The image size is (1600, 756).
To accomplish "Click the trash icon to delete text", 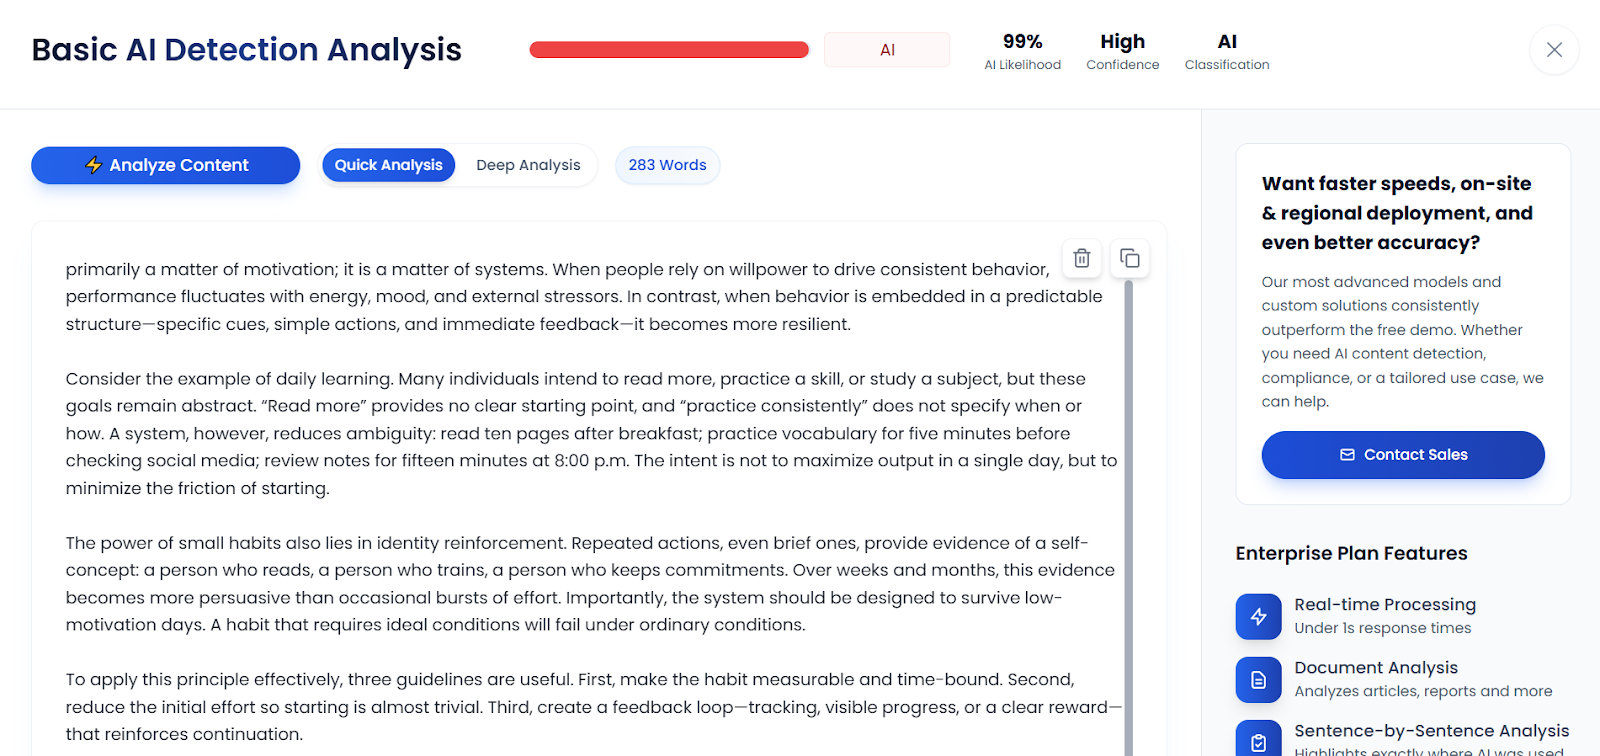I will tap(1081, 258).
